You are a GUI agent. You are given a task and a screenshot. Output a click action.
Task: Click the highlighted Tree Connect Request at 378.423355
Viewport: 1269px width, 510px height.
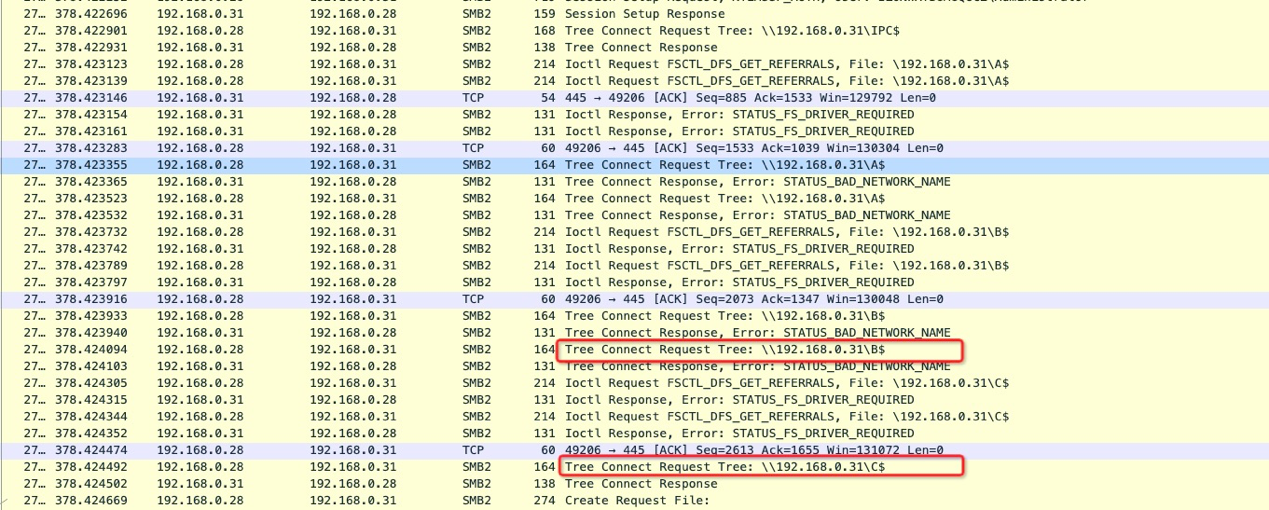coord(634,165)
